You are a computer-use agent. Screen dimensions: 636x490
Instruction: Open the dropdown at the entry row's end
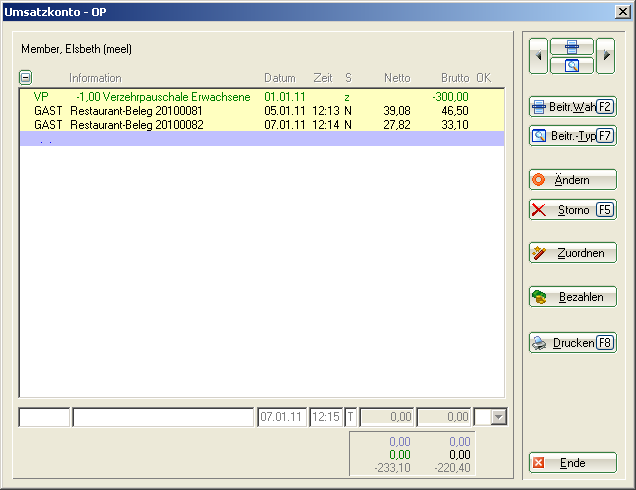[499, 417]
